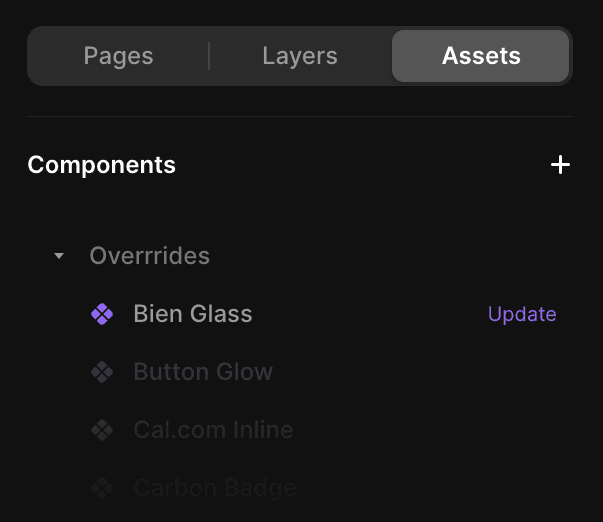The image size is (603, 522).
Task: Click the purple Bien Glass component icon
Action: click(102, 314)
